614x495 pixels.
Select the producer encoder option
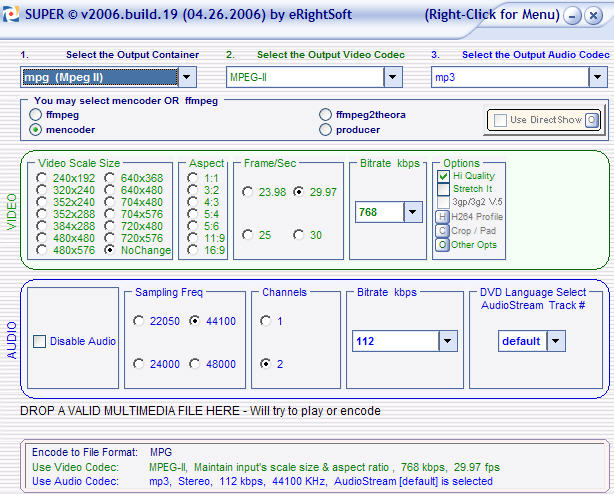(325, 130)
